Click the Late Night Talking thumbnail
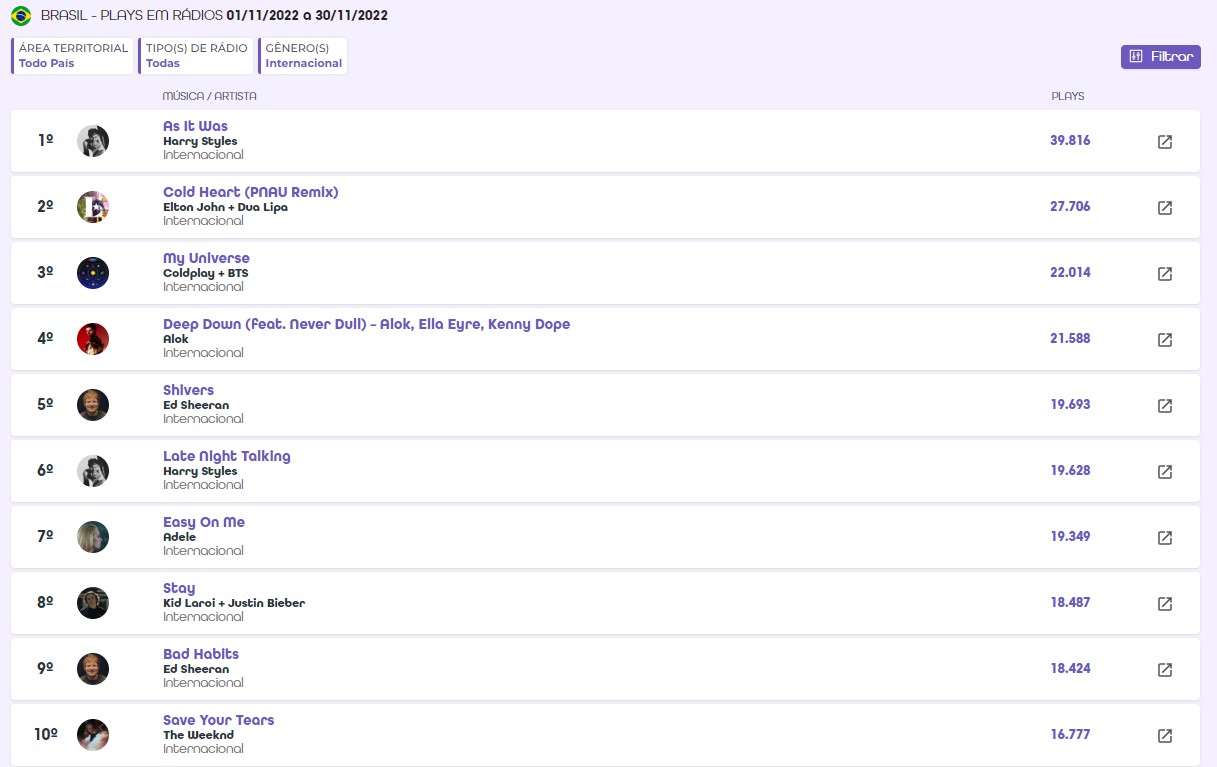The image size is (1217, 767). tap(93, 471)
